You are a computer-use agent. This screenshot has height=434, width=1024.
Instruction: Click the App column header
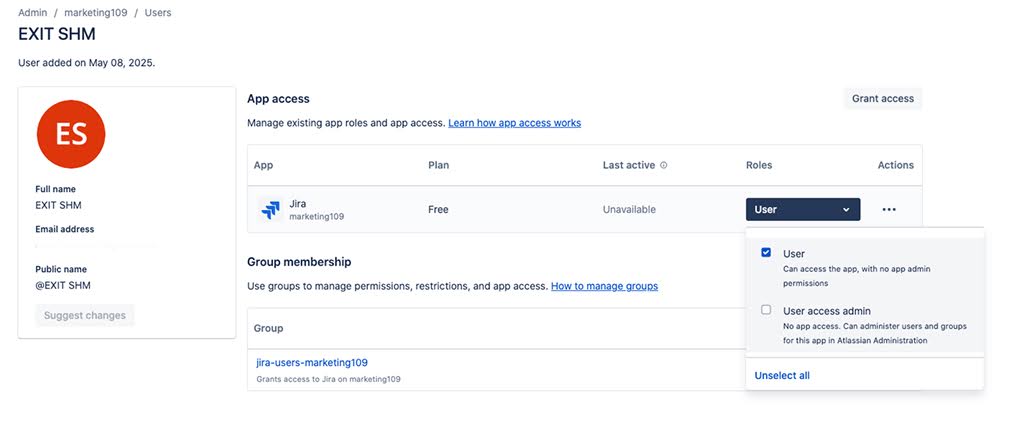point(263,165)
